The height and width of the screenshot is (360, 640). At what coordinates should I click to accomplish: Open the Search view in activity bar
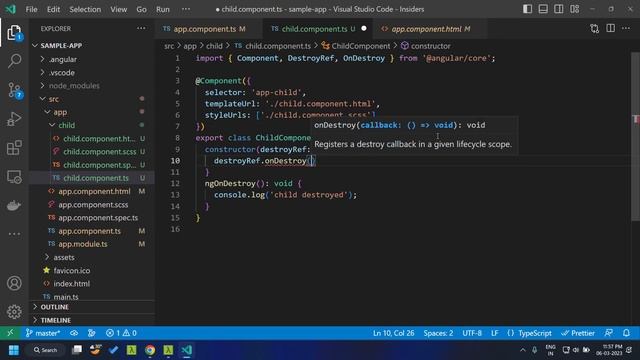pos(14,61)
